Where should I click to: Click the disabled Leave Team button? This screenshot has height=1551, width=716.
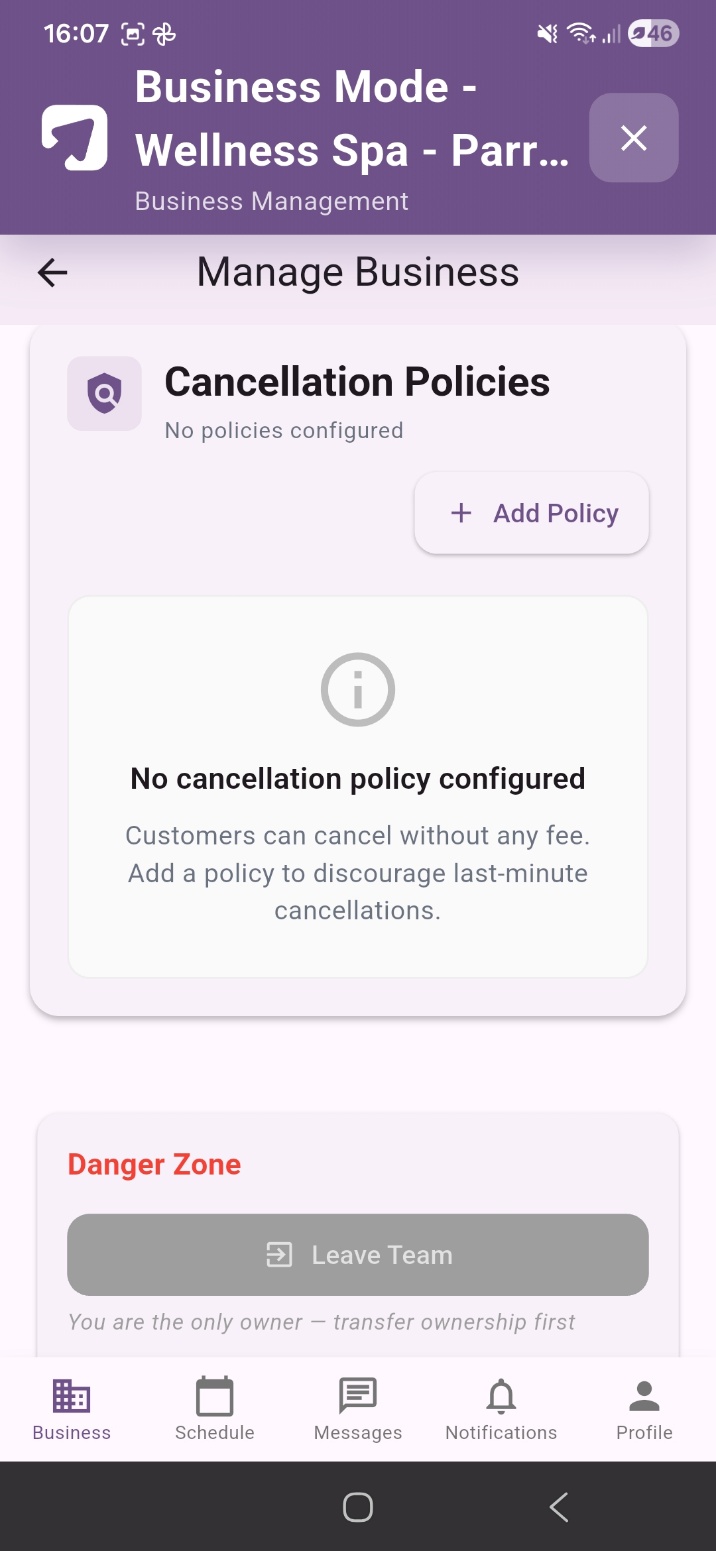click(x=358, y=1255)
